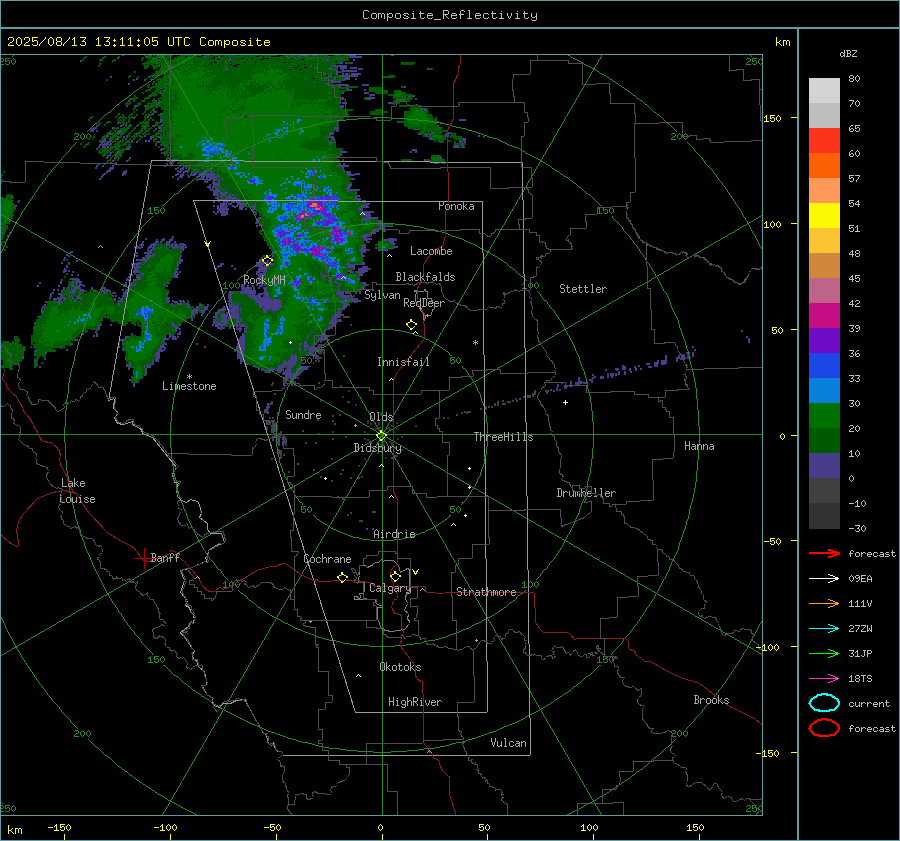The height and width of the screenshot is (841, 900).
Task: Click the RedDeer city label
Action: (x=424, y=303)
